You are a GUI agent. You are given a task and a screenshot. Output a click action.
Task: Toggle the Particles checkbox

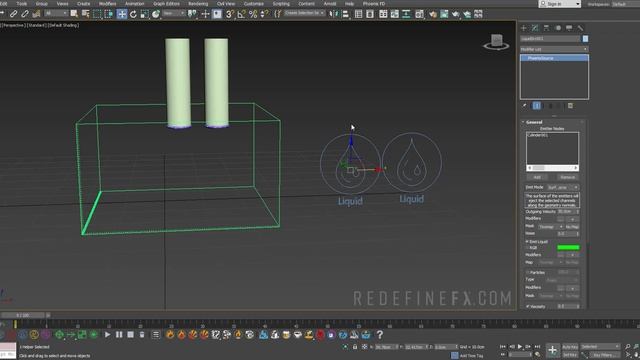527,272
